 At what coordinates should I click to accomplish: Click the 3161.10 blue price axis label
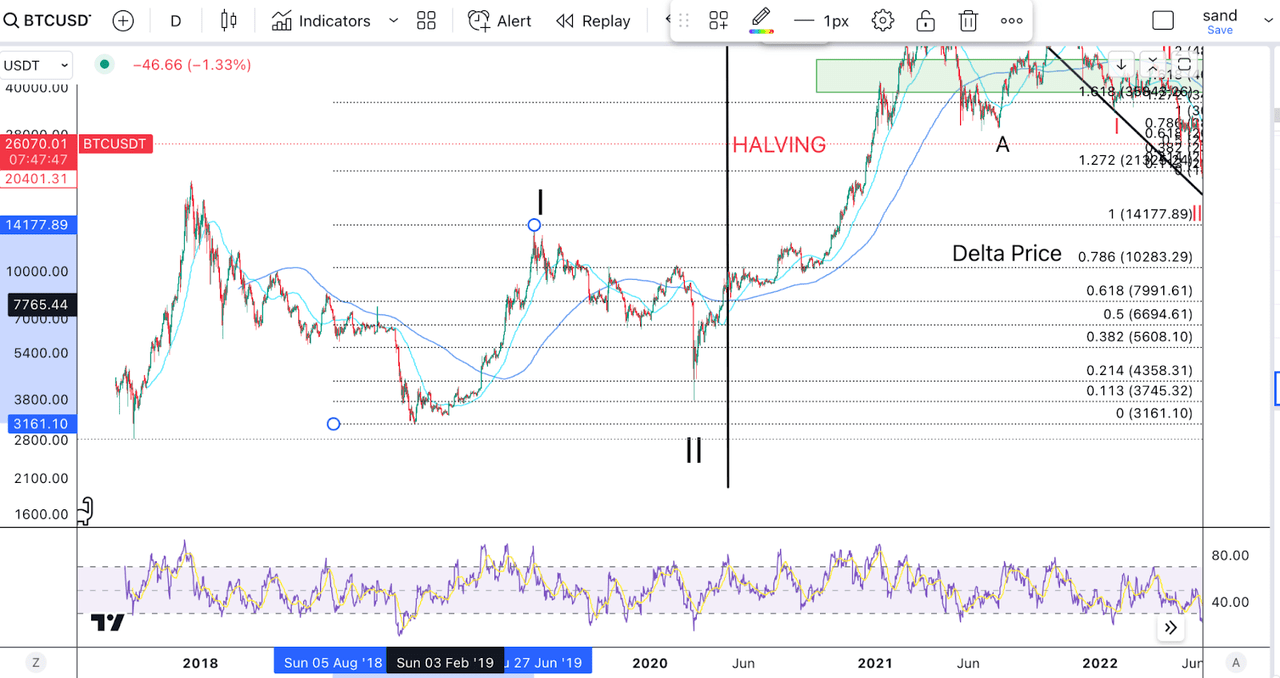point(38,424)
